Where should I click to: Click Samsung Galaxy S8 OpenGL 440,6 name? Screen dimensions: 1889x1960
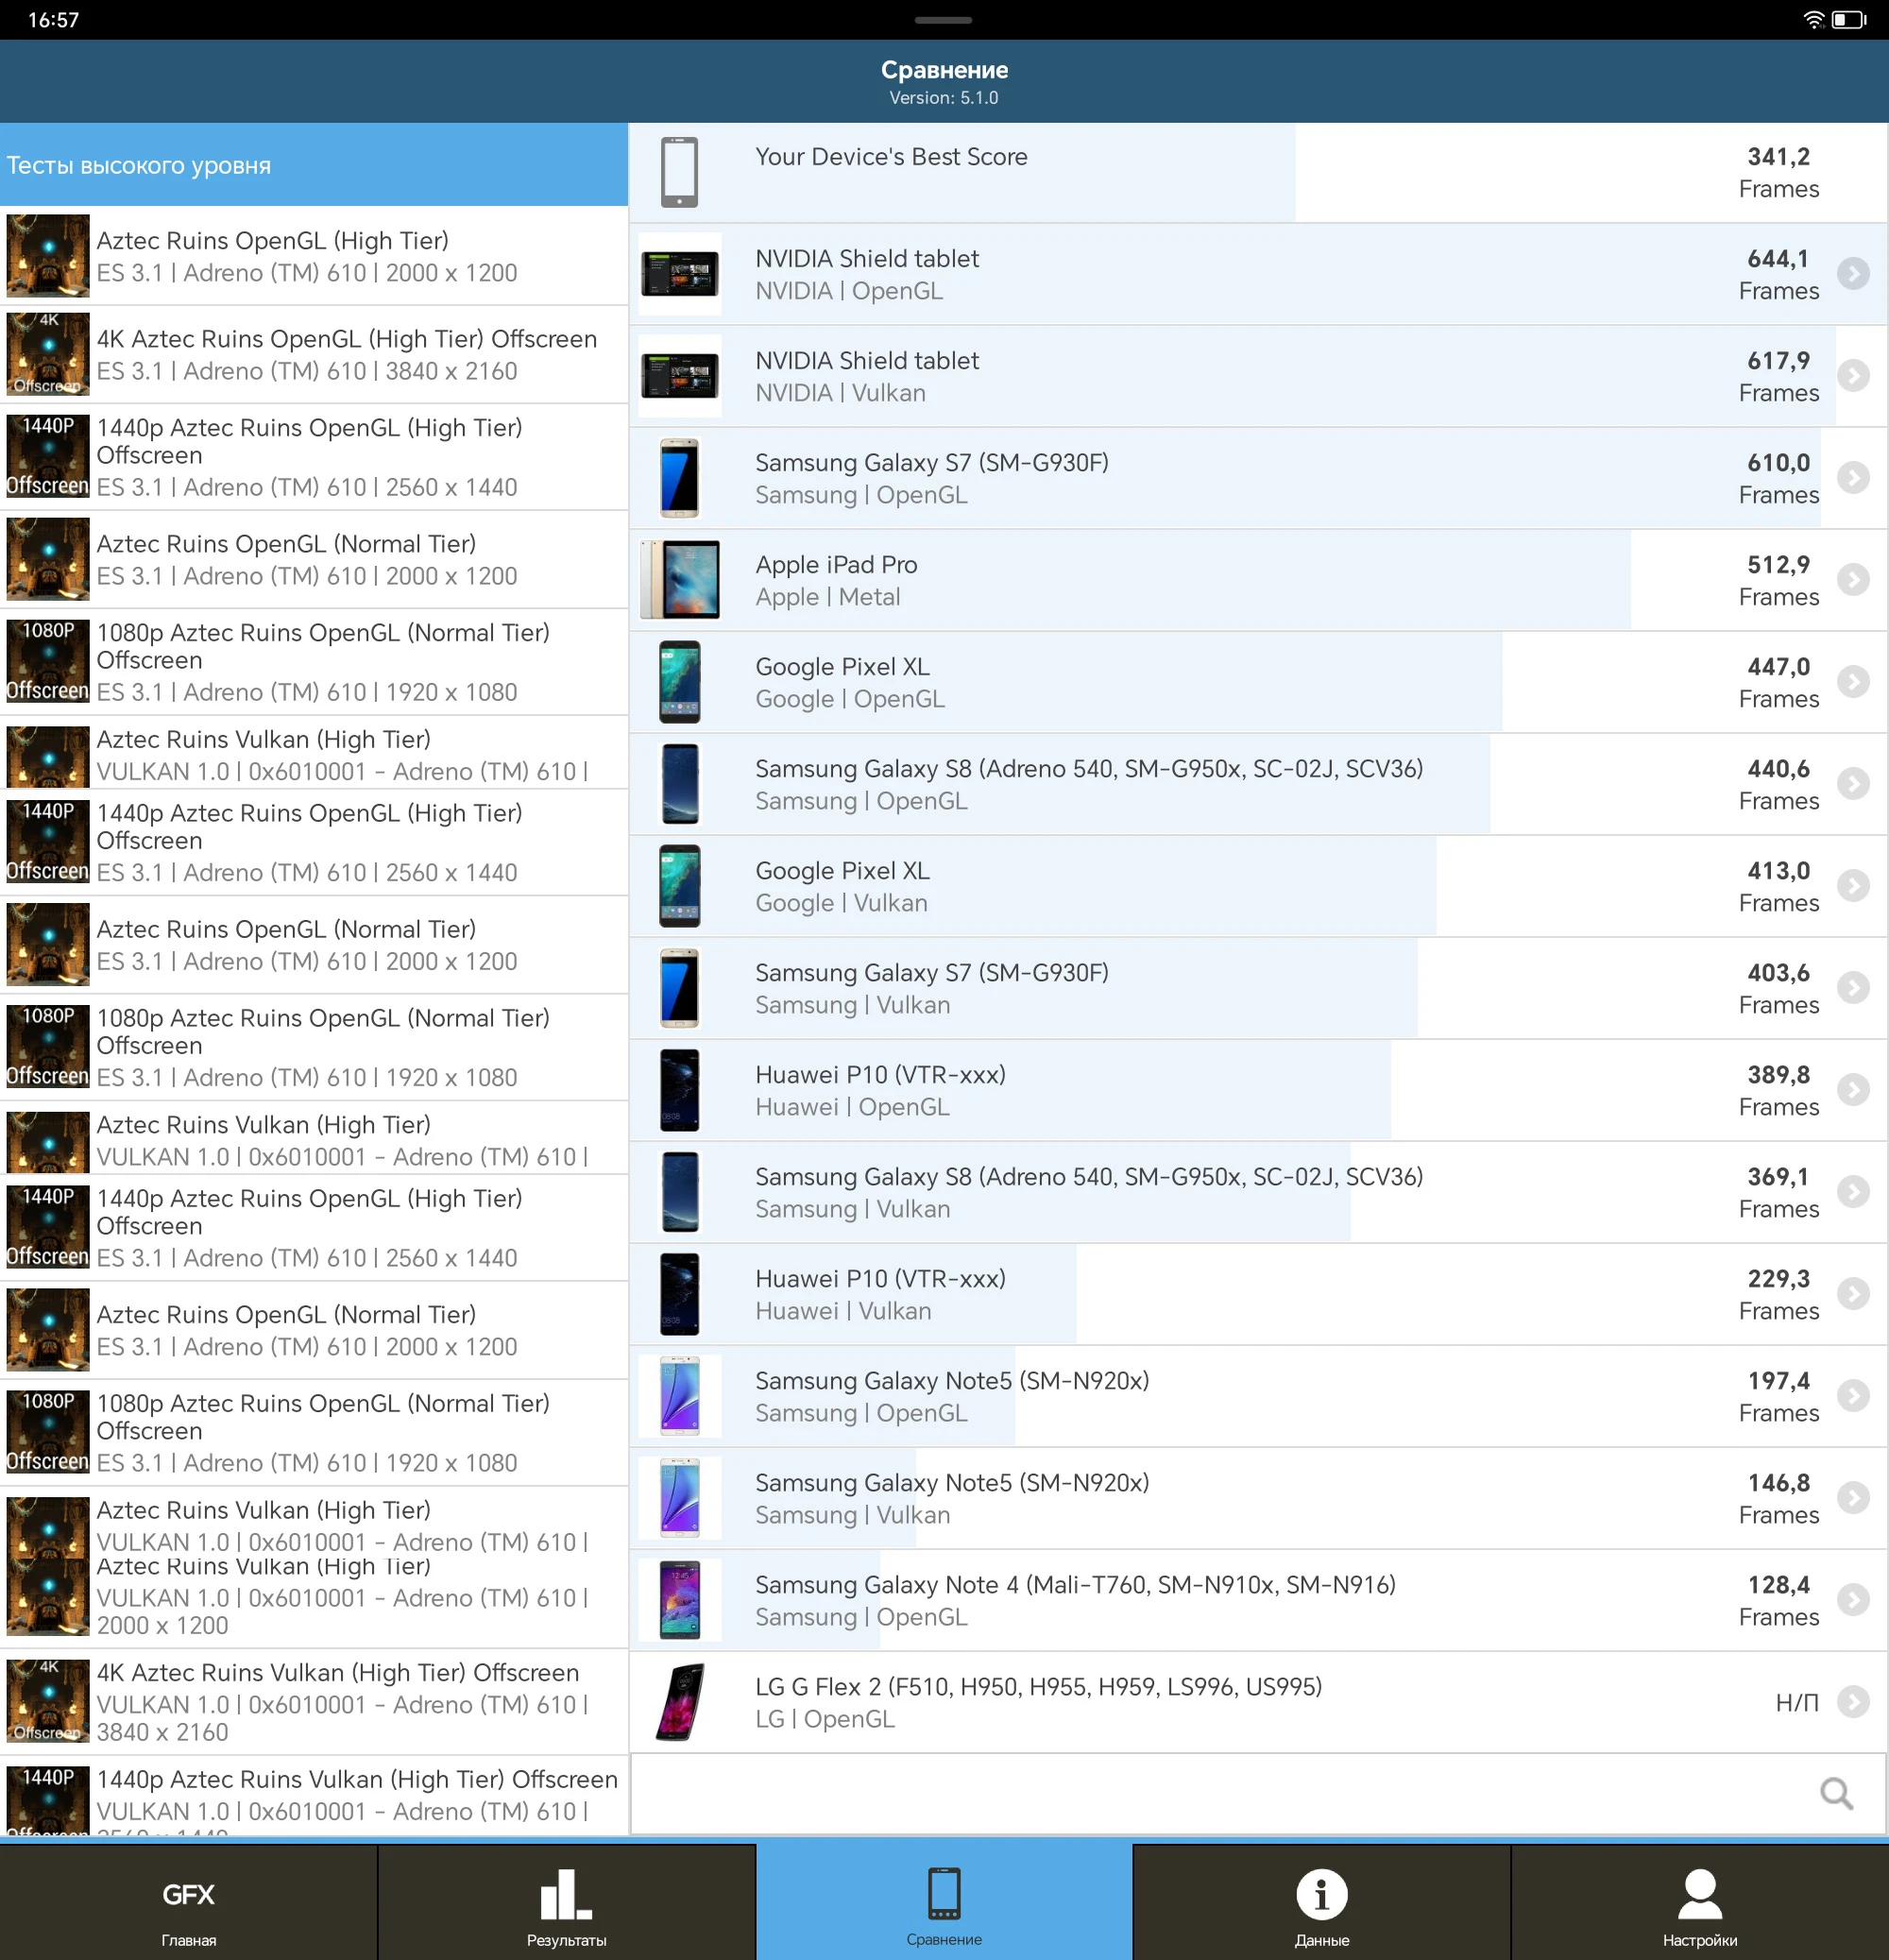click(1089, 768)
